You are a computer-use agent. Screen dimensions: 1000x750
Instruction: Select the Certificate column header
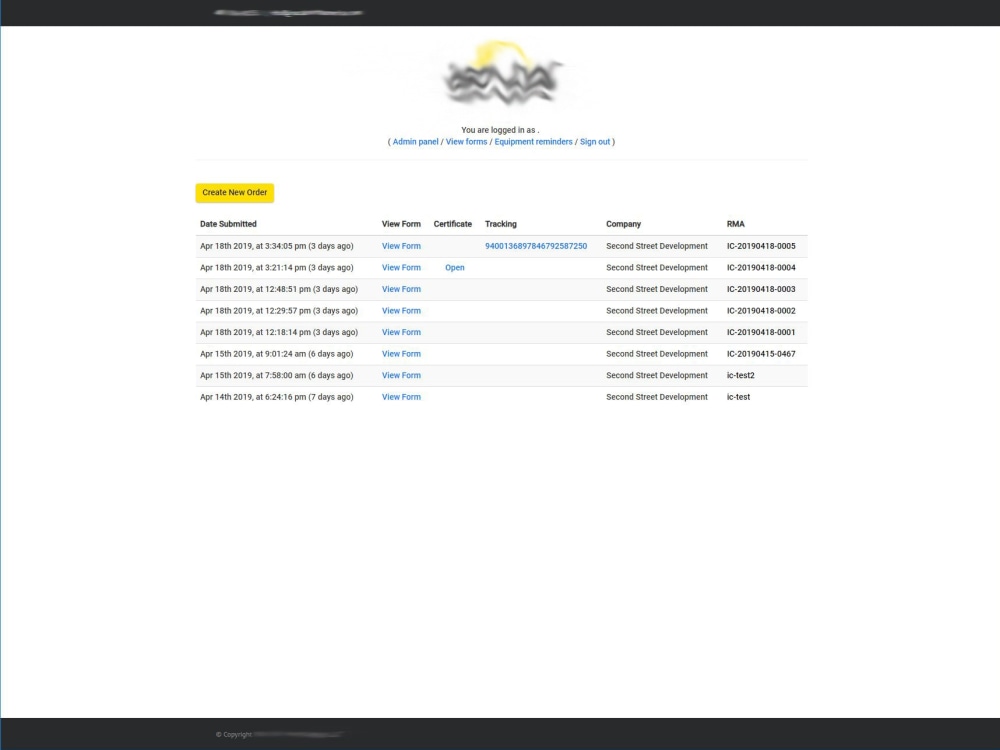[453, 224]
